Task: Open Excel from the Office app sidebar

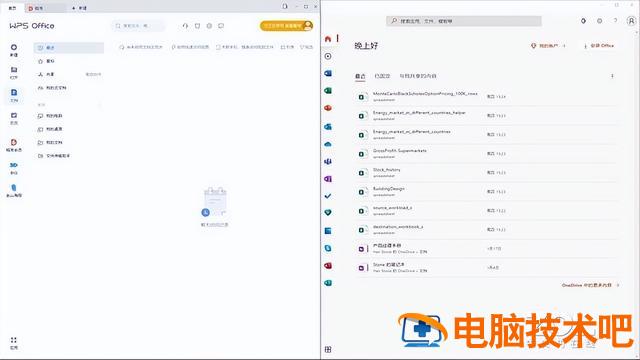Action: click(328, 91)
